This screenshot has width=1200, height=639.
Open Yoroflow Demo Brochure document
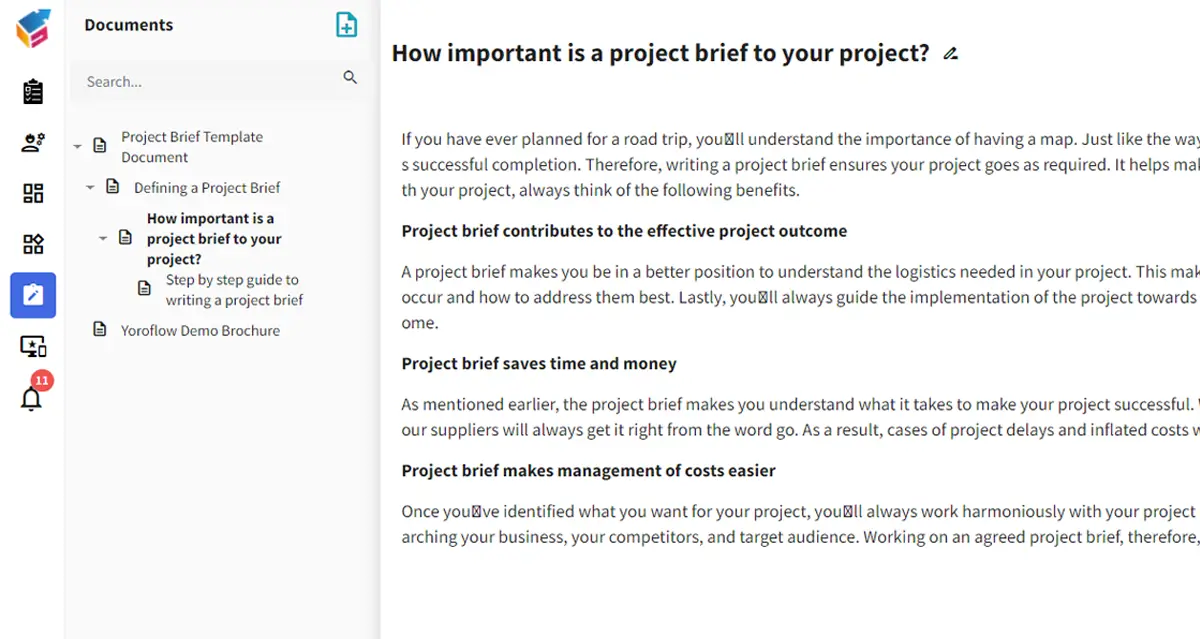click(x=200, y=330)
